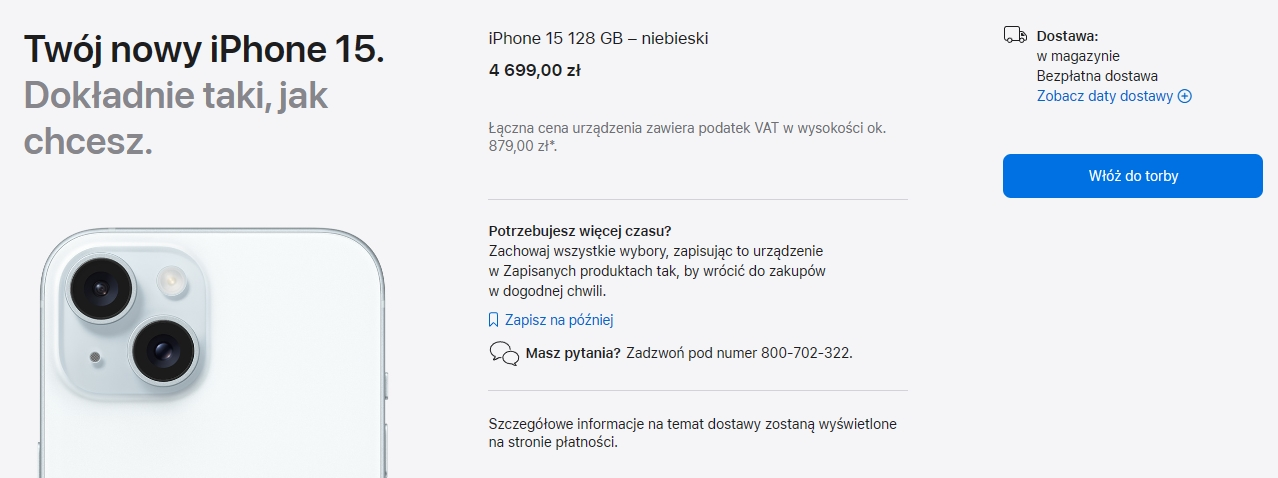The image size is (1278, 478).
Task: Click the delivery truck icon
Action: pos(1015,36)
